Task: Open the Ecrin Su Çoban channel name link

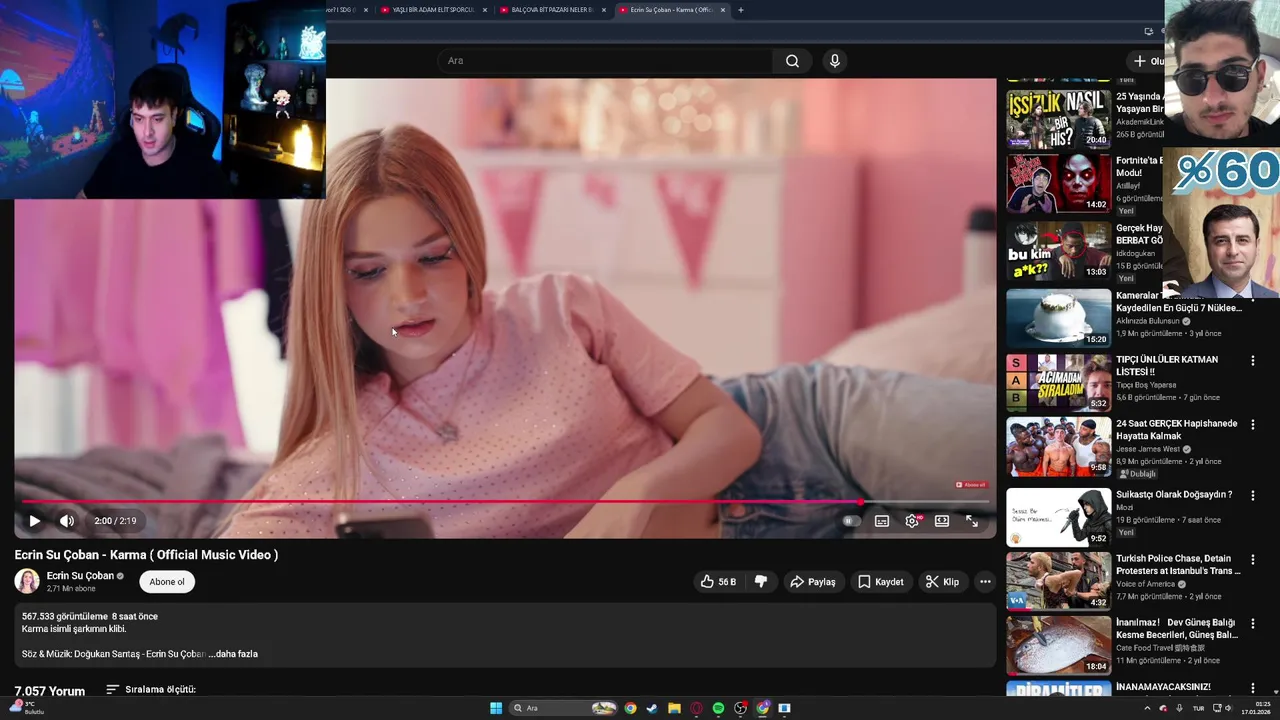Action: pyautogui.click(x=80, y=576)
